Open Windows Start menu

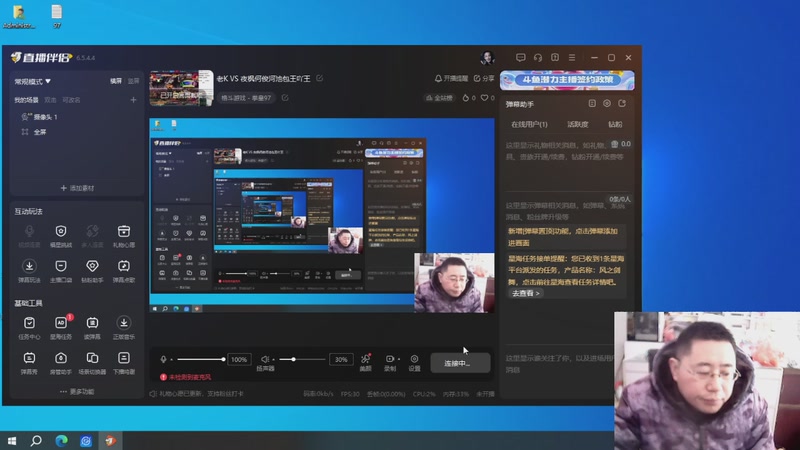pyautogui.click(x=12, y=441)
